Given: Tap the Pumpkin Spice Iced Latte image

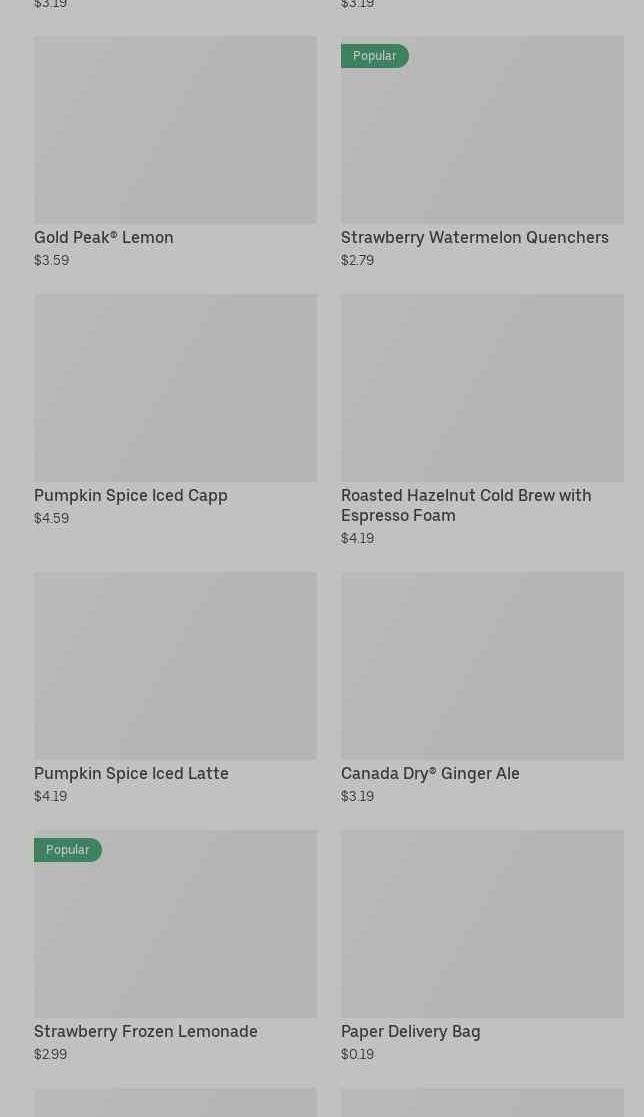Looking at the screenshot, I should tap(175, 665).
